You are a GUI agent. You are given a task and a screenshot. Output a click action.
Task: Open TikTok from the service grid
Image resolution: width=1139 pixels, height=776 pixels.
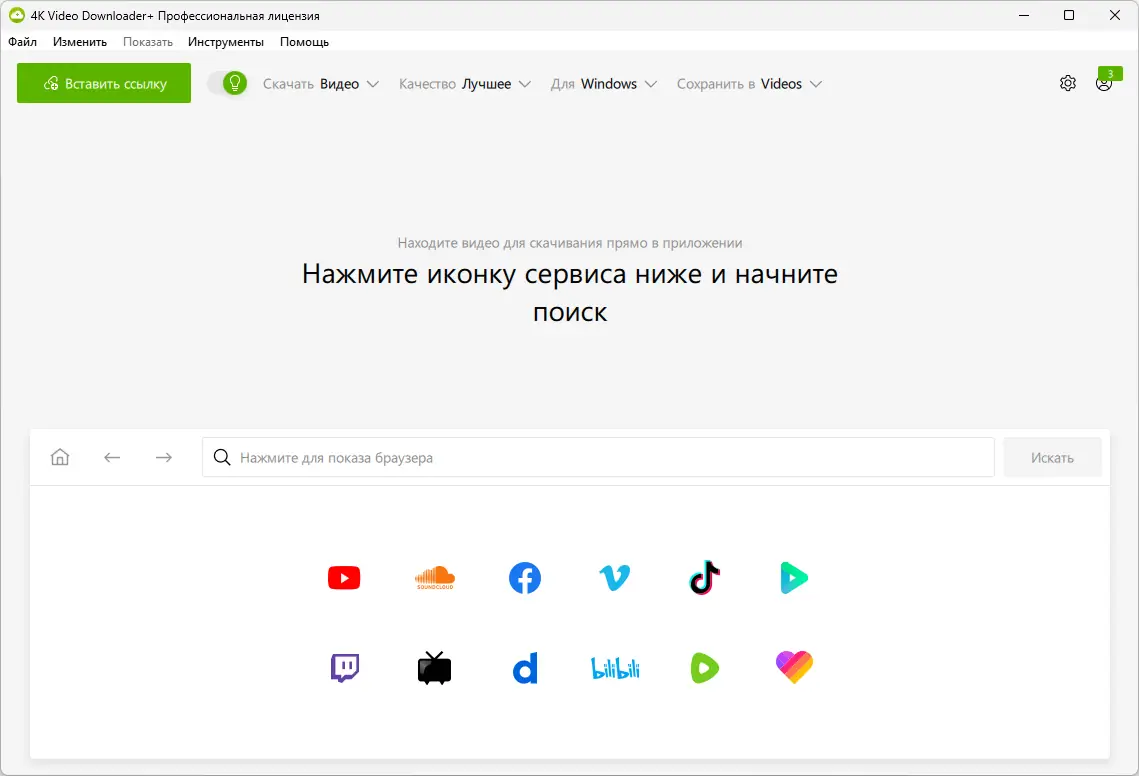[704, 577]
